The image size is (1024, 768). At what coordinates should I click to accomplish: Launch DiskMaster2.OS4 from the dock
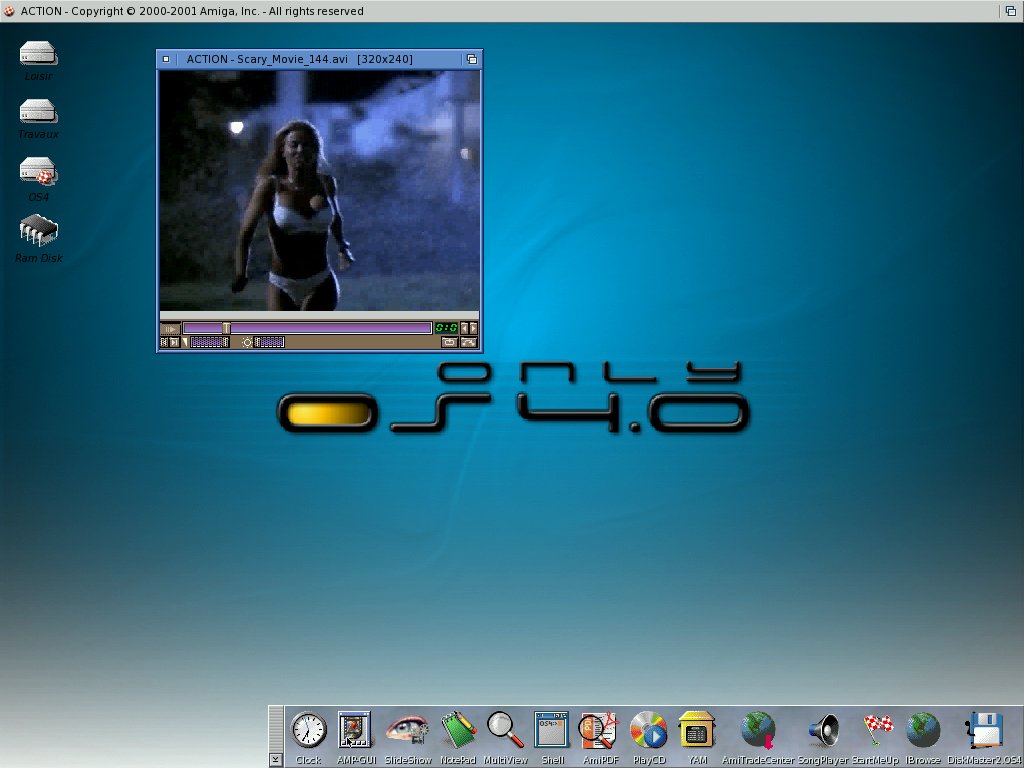click(x=984, y=730)
